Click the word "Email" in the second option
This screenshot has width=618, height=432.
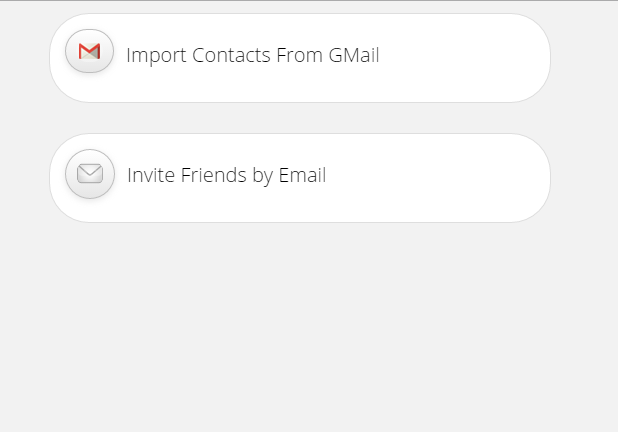click(x=302, y=176)
